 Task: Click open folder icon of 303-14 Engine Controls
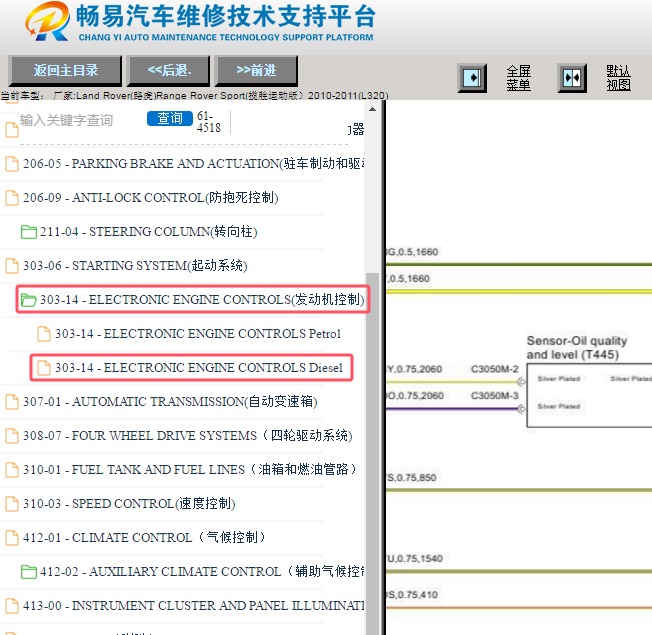[29, 300]
